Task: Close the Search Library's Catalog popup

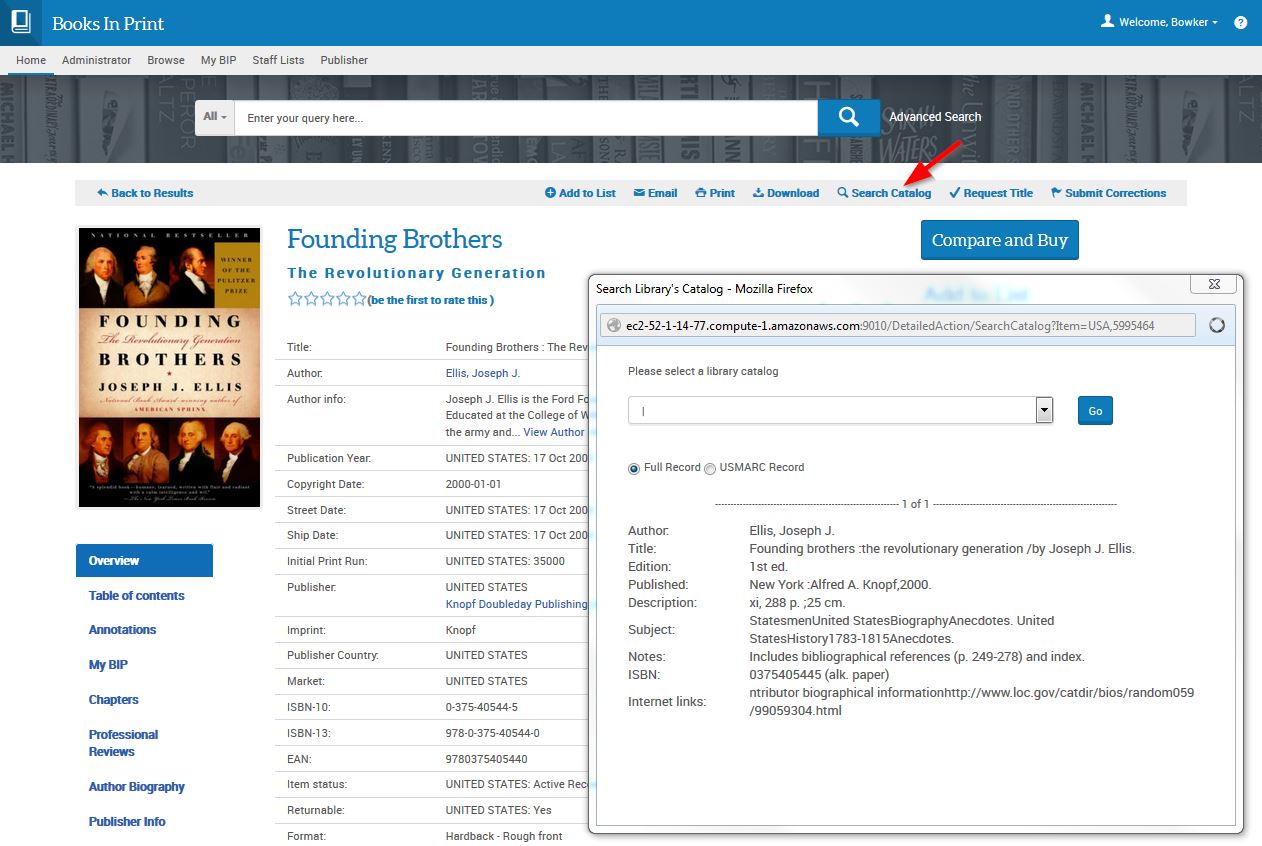Action: pos(1213,285)
